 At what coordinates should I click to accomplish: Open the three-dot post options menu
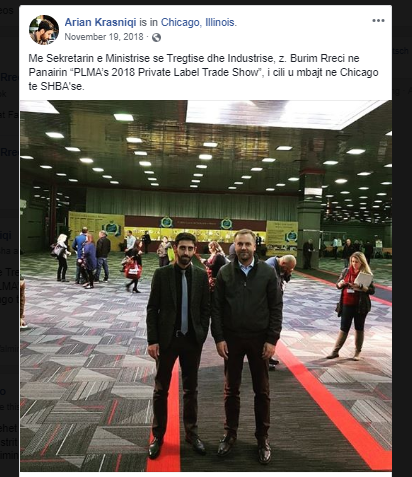[x=378, y=21]
